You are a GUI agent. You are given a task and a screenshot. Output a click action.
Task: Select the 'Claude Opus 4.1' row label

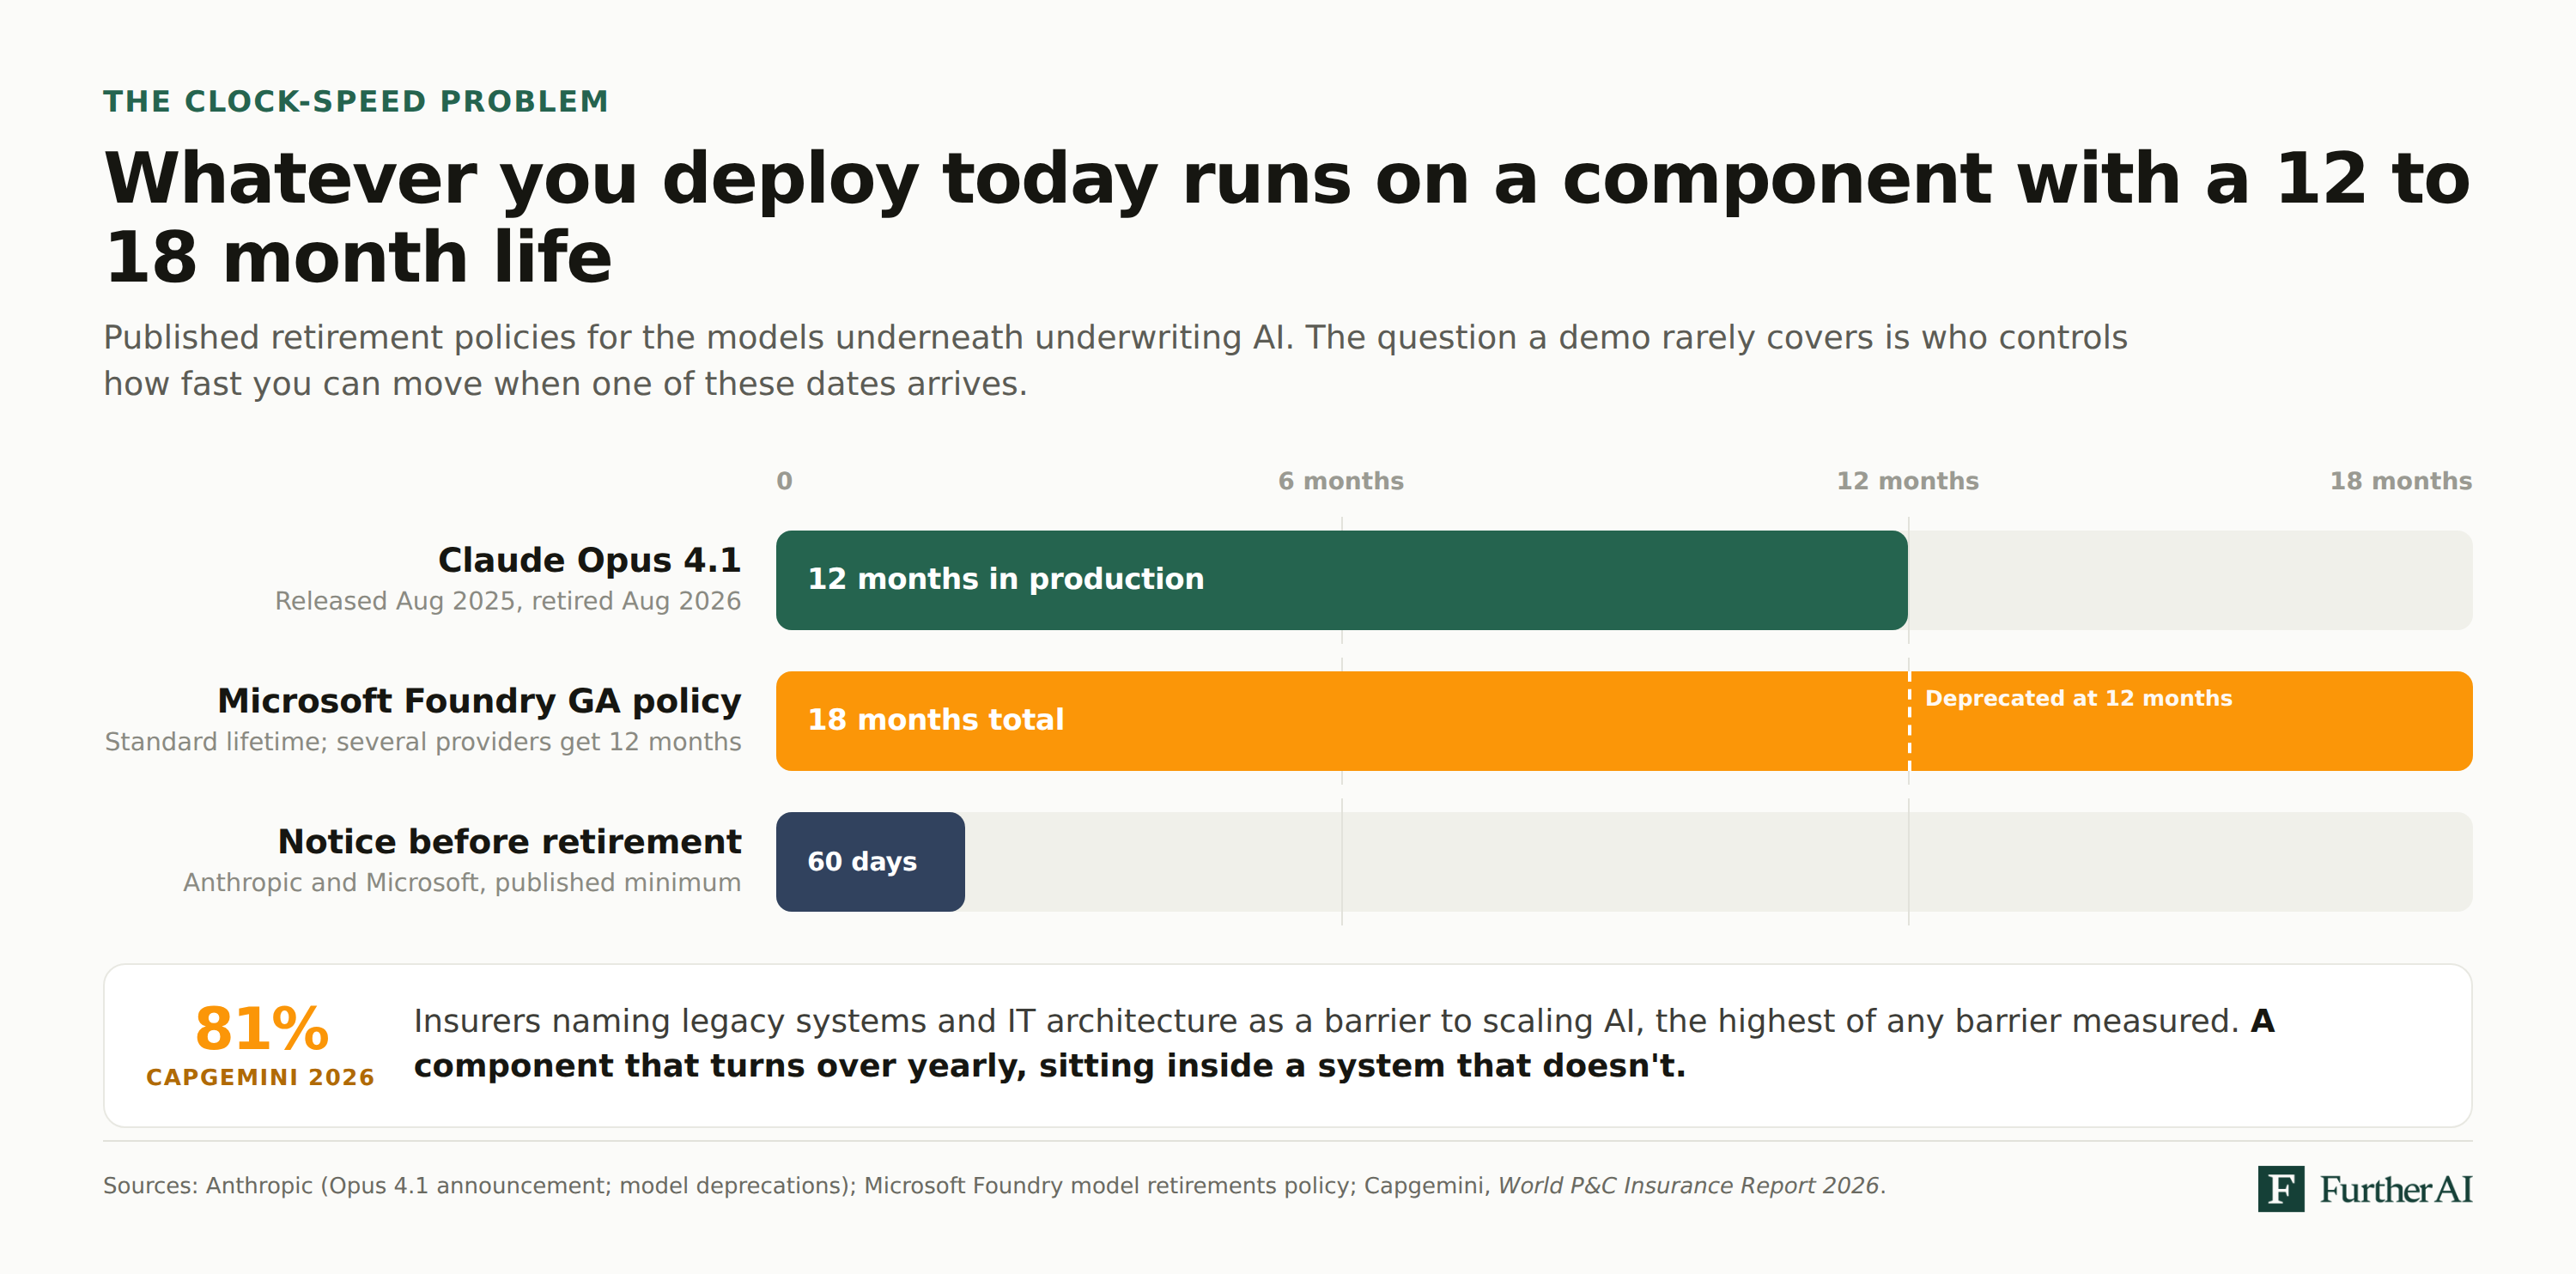click(589, 560)
